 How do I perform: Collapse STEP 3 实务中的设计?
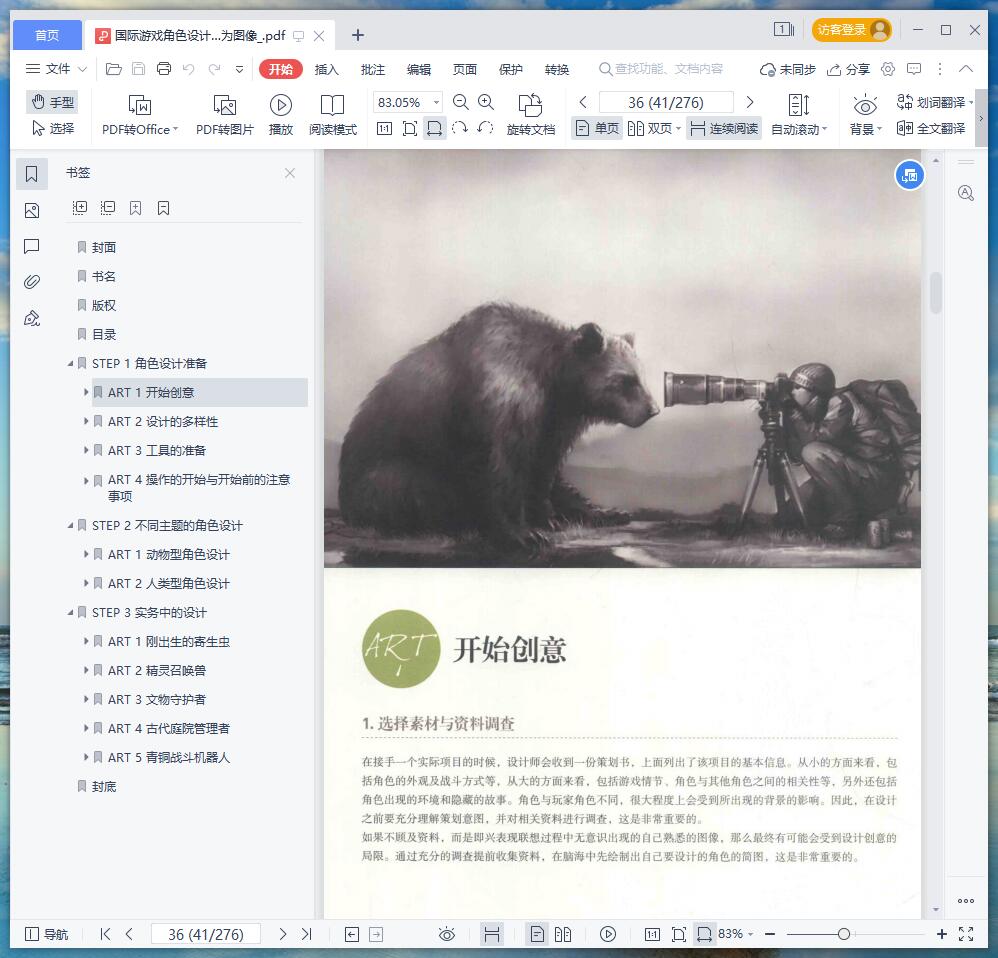click(71, 612)
